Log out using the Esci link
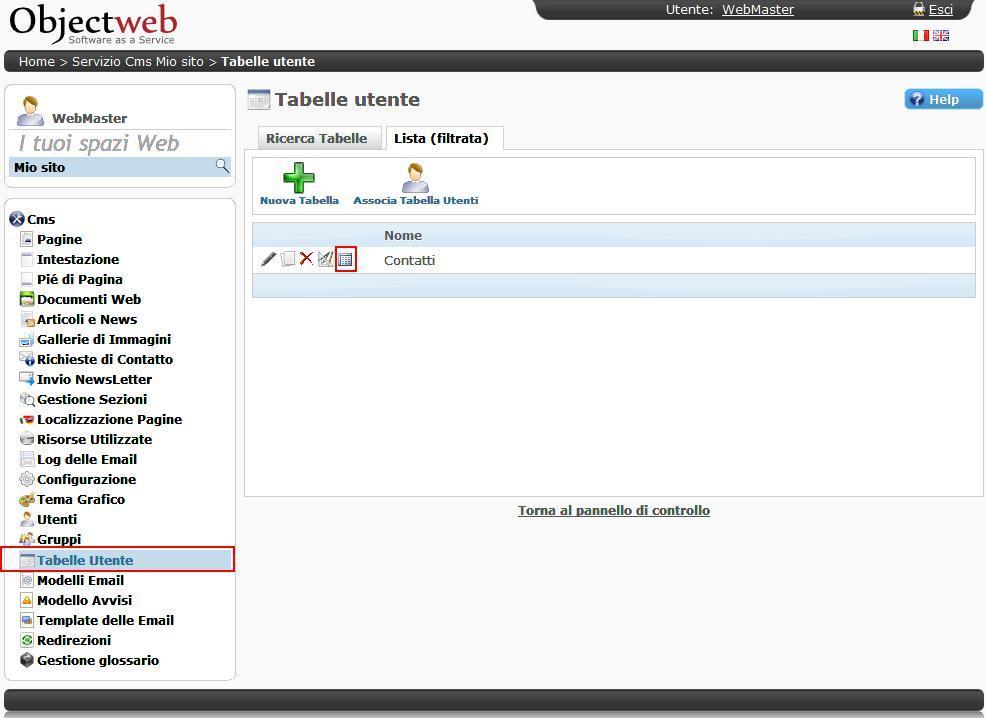 pyautogui.click(x=940, y=10)
